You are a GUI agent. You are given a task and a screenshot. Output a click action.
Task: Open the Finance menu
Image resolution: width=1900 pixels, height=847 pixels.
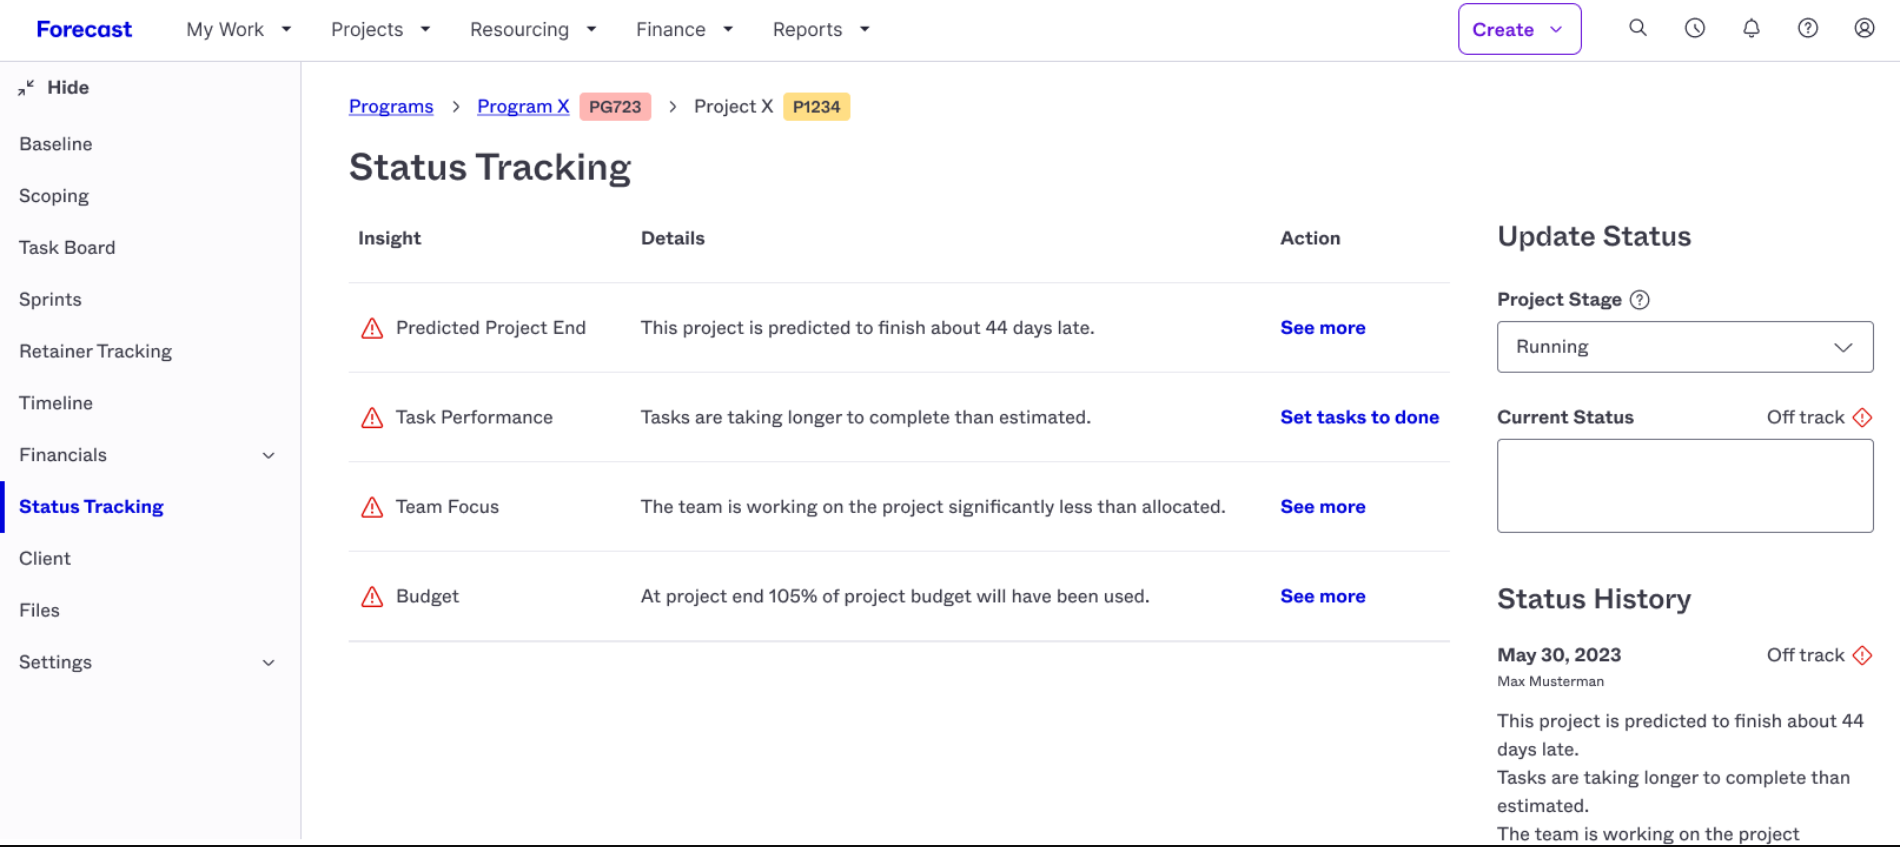coord(684,29)
